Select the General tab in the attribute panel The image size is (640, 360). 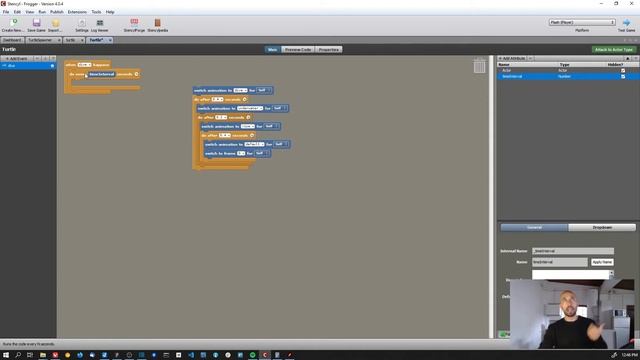point(534,227)
